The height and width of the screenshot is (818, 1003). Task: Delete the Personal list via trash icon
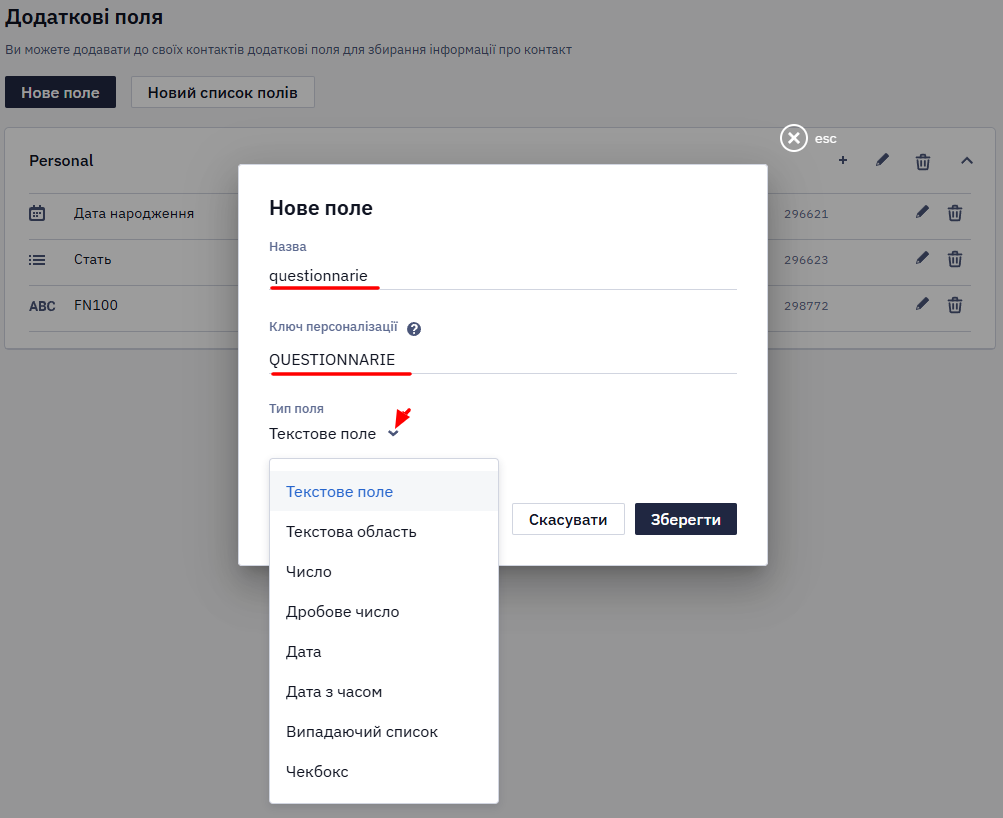922,161
